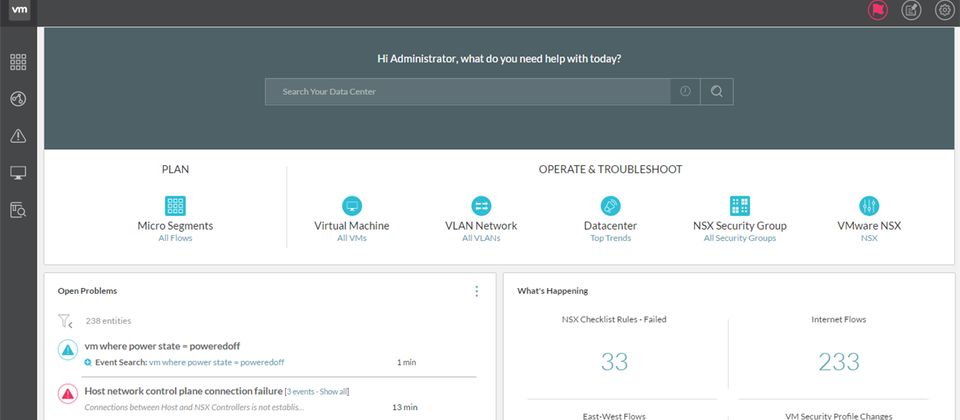Click the document search icon in sidebar
This screenshot has height=420, width=960.
pos(18,210)
